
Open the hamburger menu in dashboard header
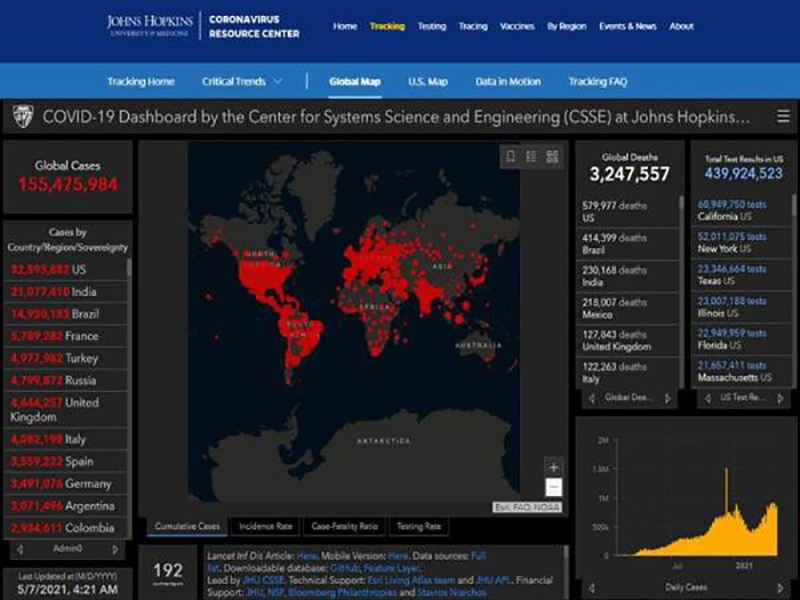pos(782,117)
